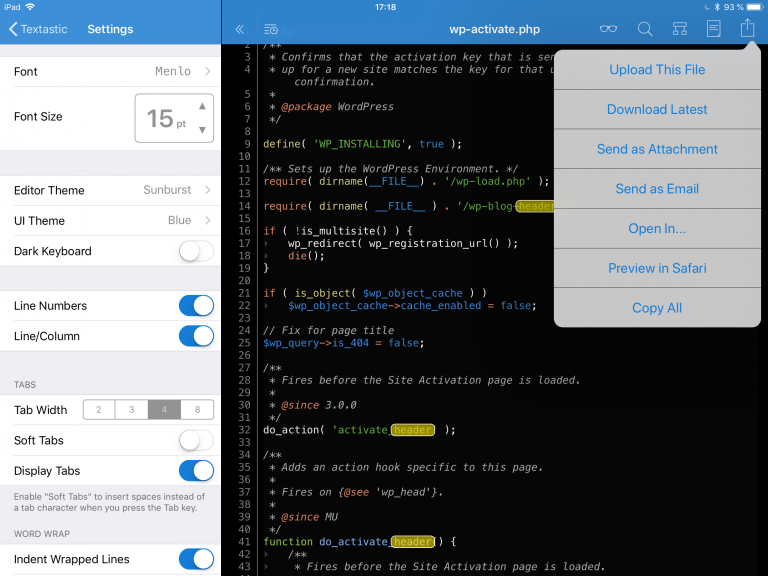Tap the battery indicator icon

(755, 7)
